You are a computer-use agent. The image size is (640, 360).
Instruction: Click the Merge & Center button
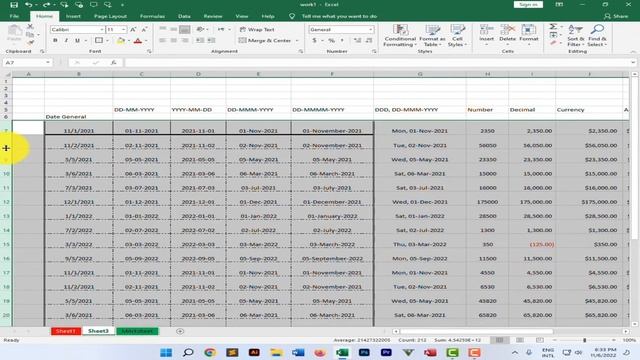(265, 40)
